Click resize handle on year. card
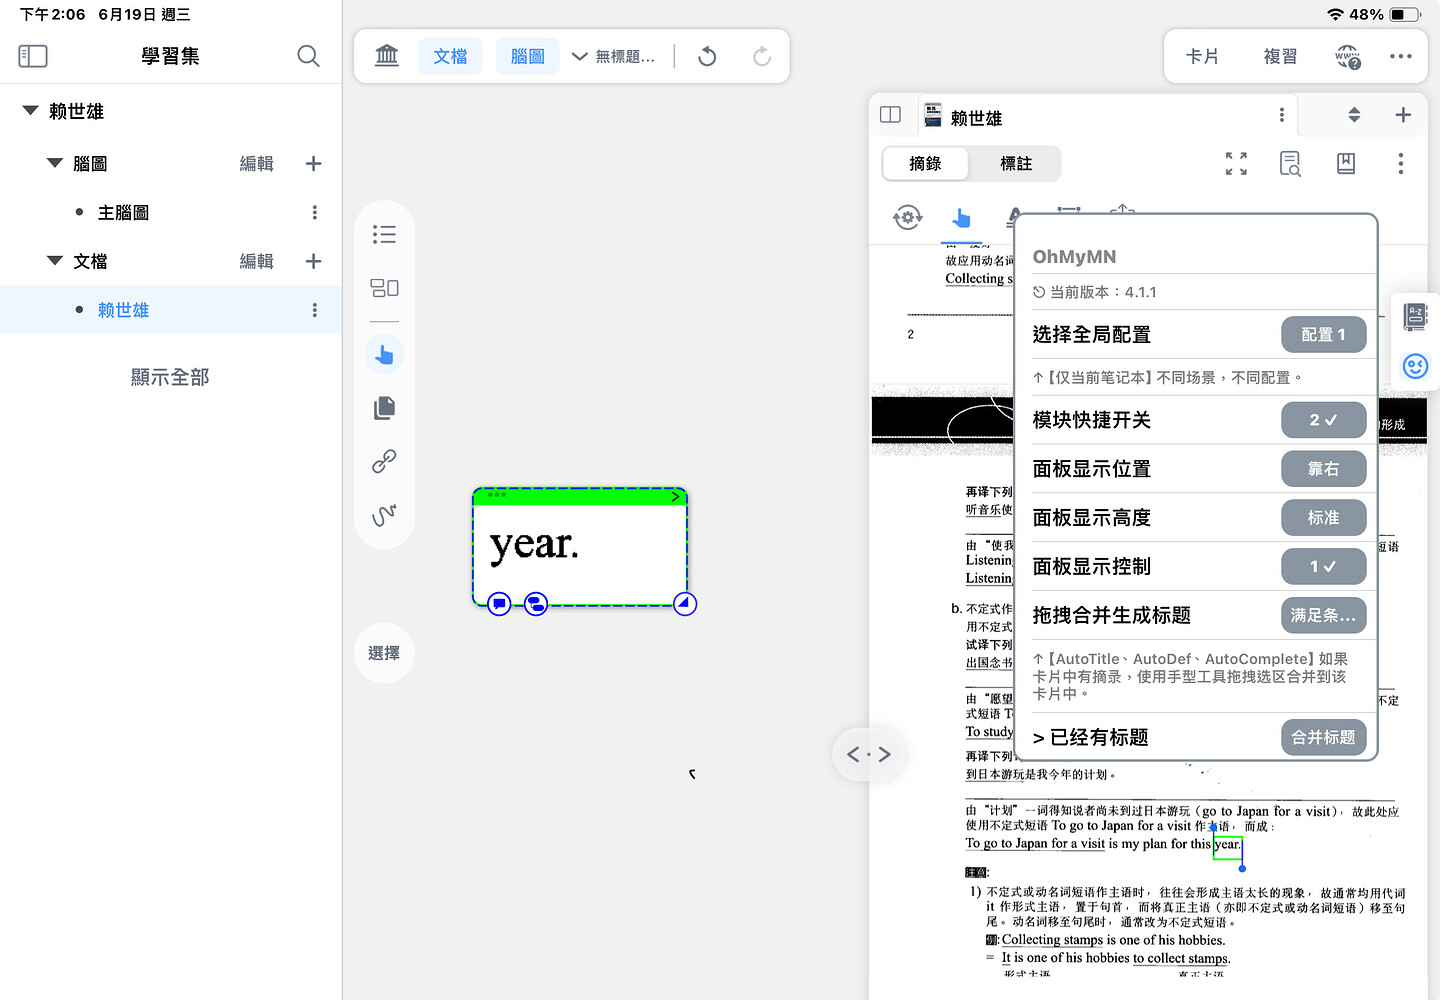This screenshot has height=1000, width=1440. pos(685,603)
